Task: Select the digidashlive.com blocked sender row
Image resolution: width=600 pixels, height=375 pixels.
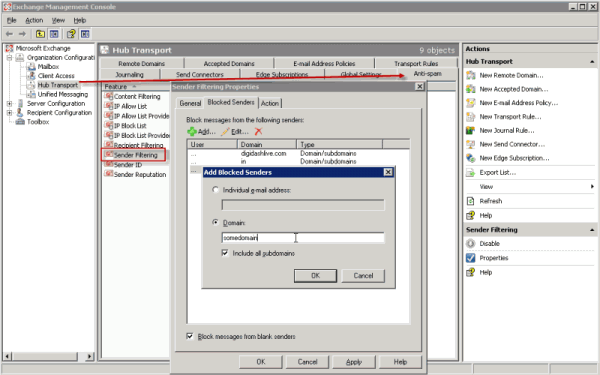Action: pos(298,153)
